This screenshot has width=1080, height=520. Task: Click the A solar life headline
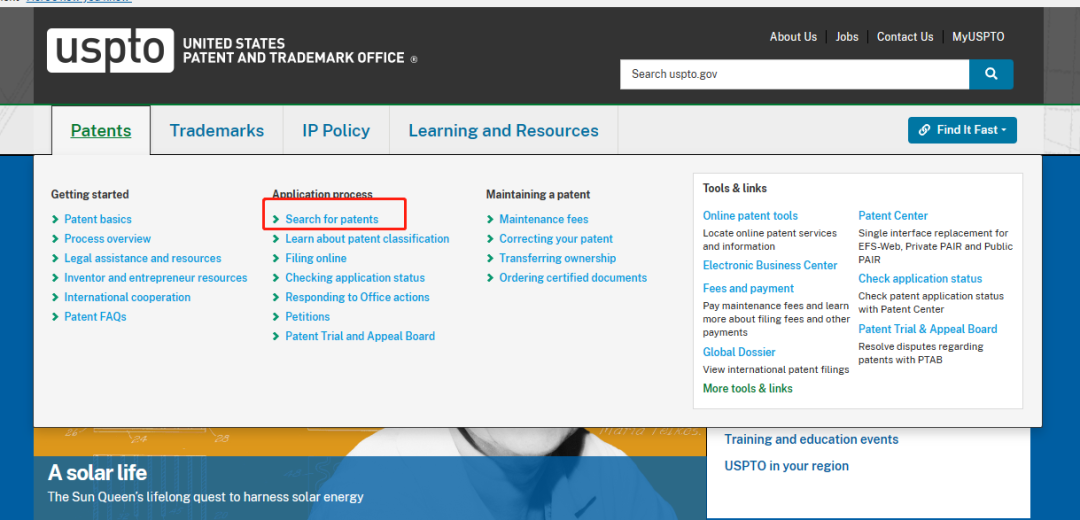point(97,473)
